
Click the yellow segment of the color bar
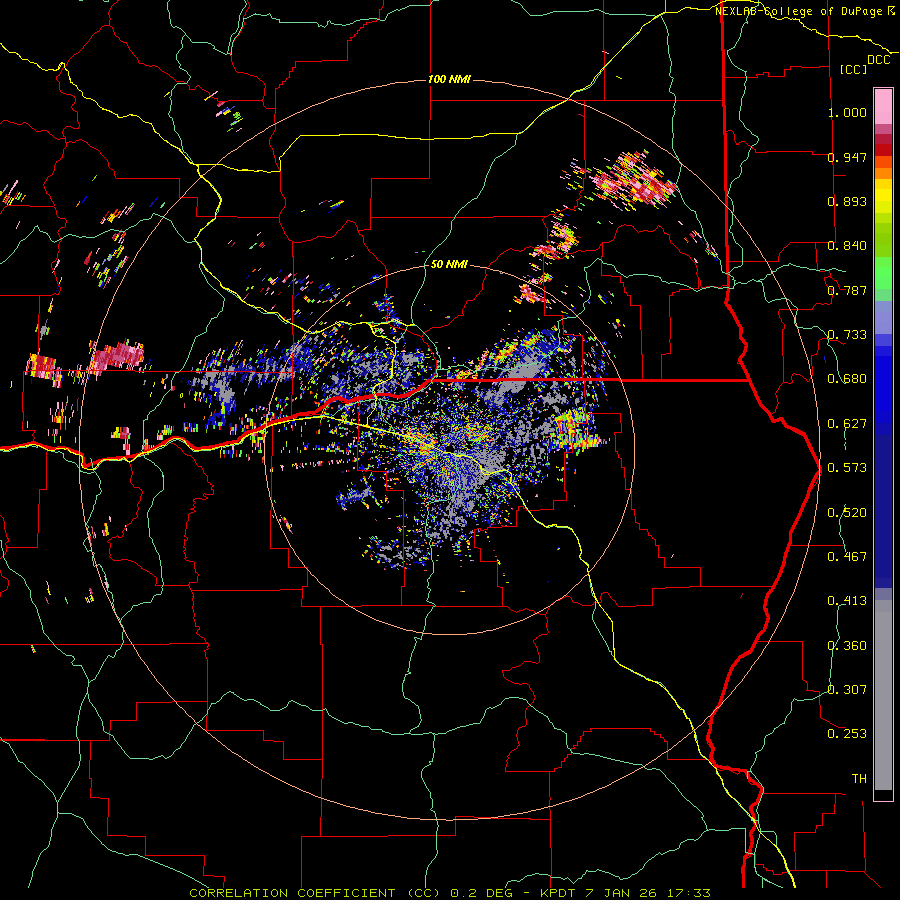point(883,196)
